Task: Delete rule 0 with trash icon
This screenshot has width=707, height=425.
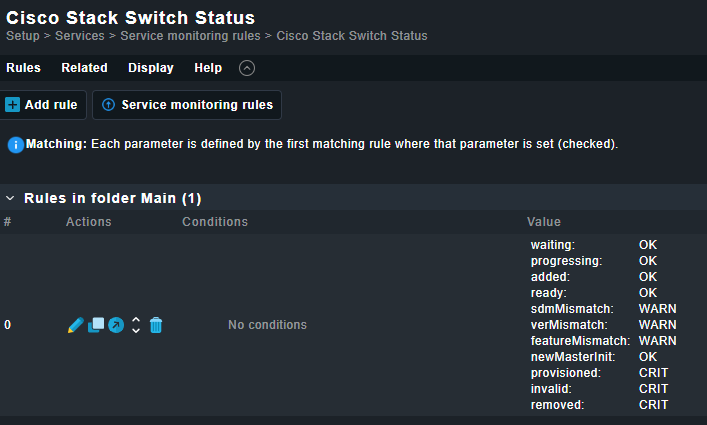Action: pyautogui.click(x=156, y=325)
